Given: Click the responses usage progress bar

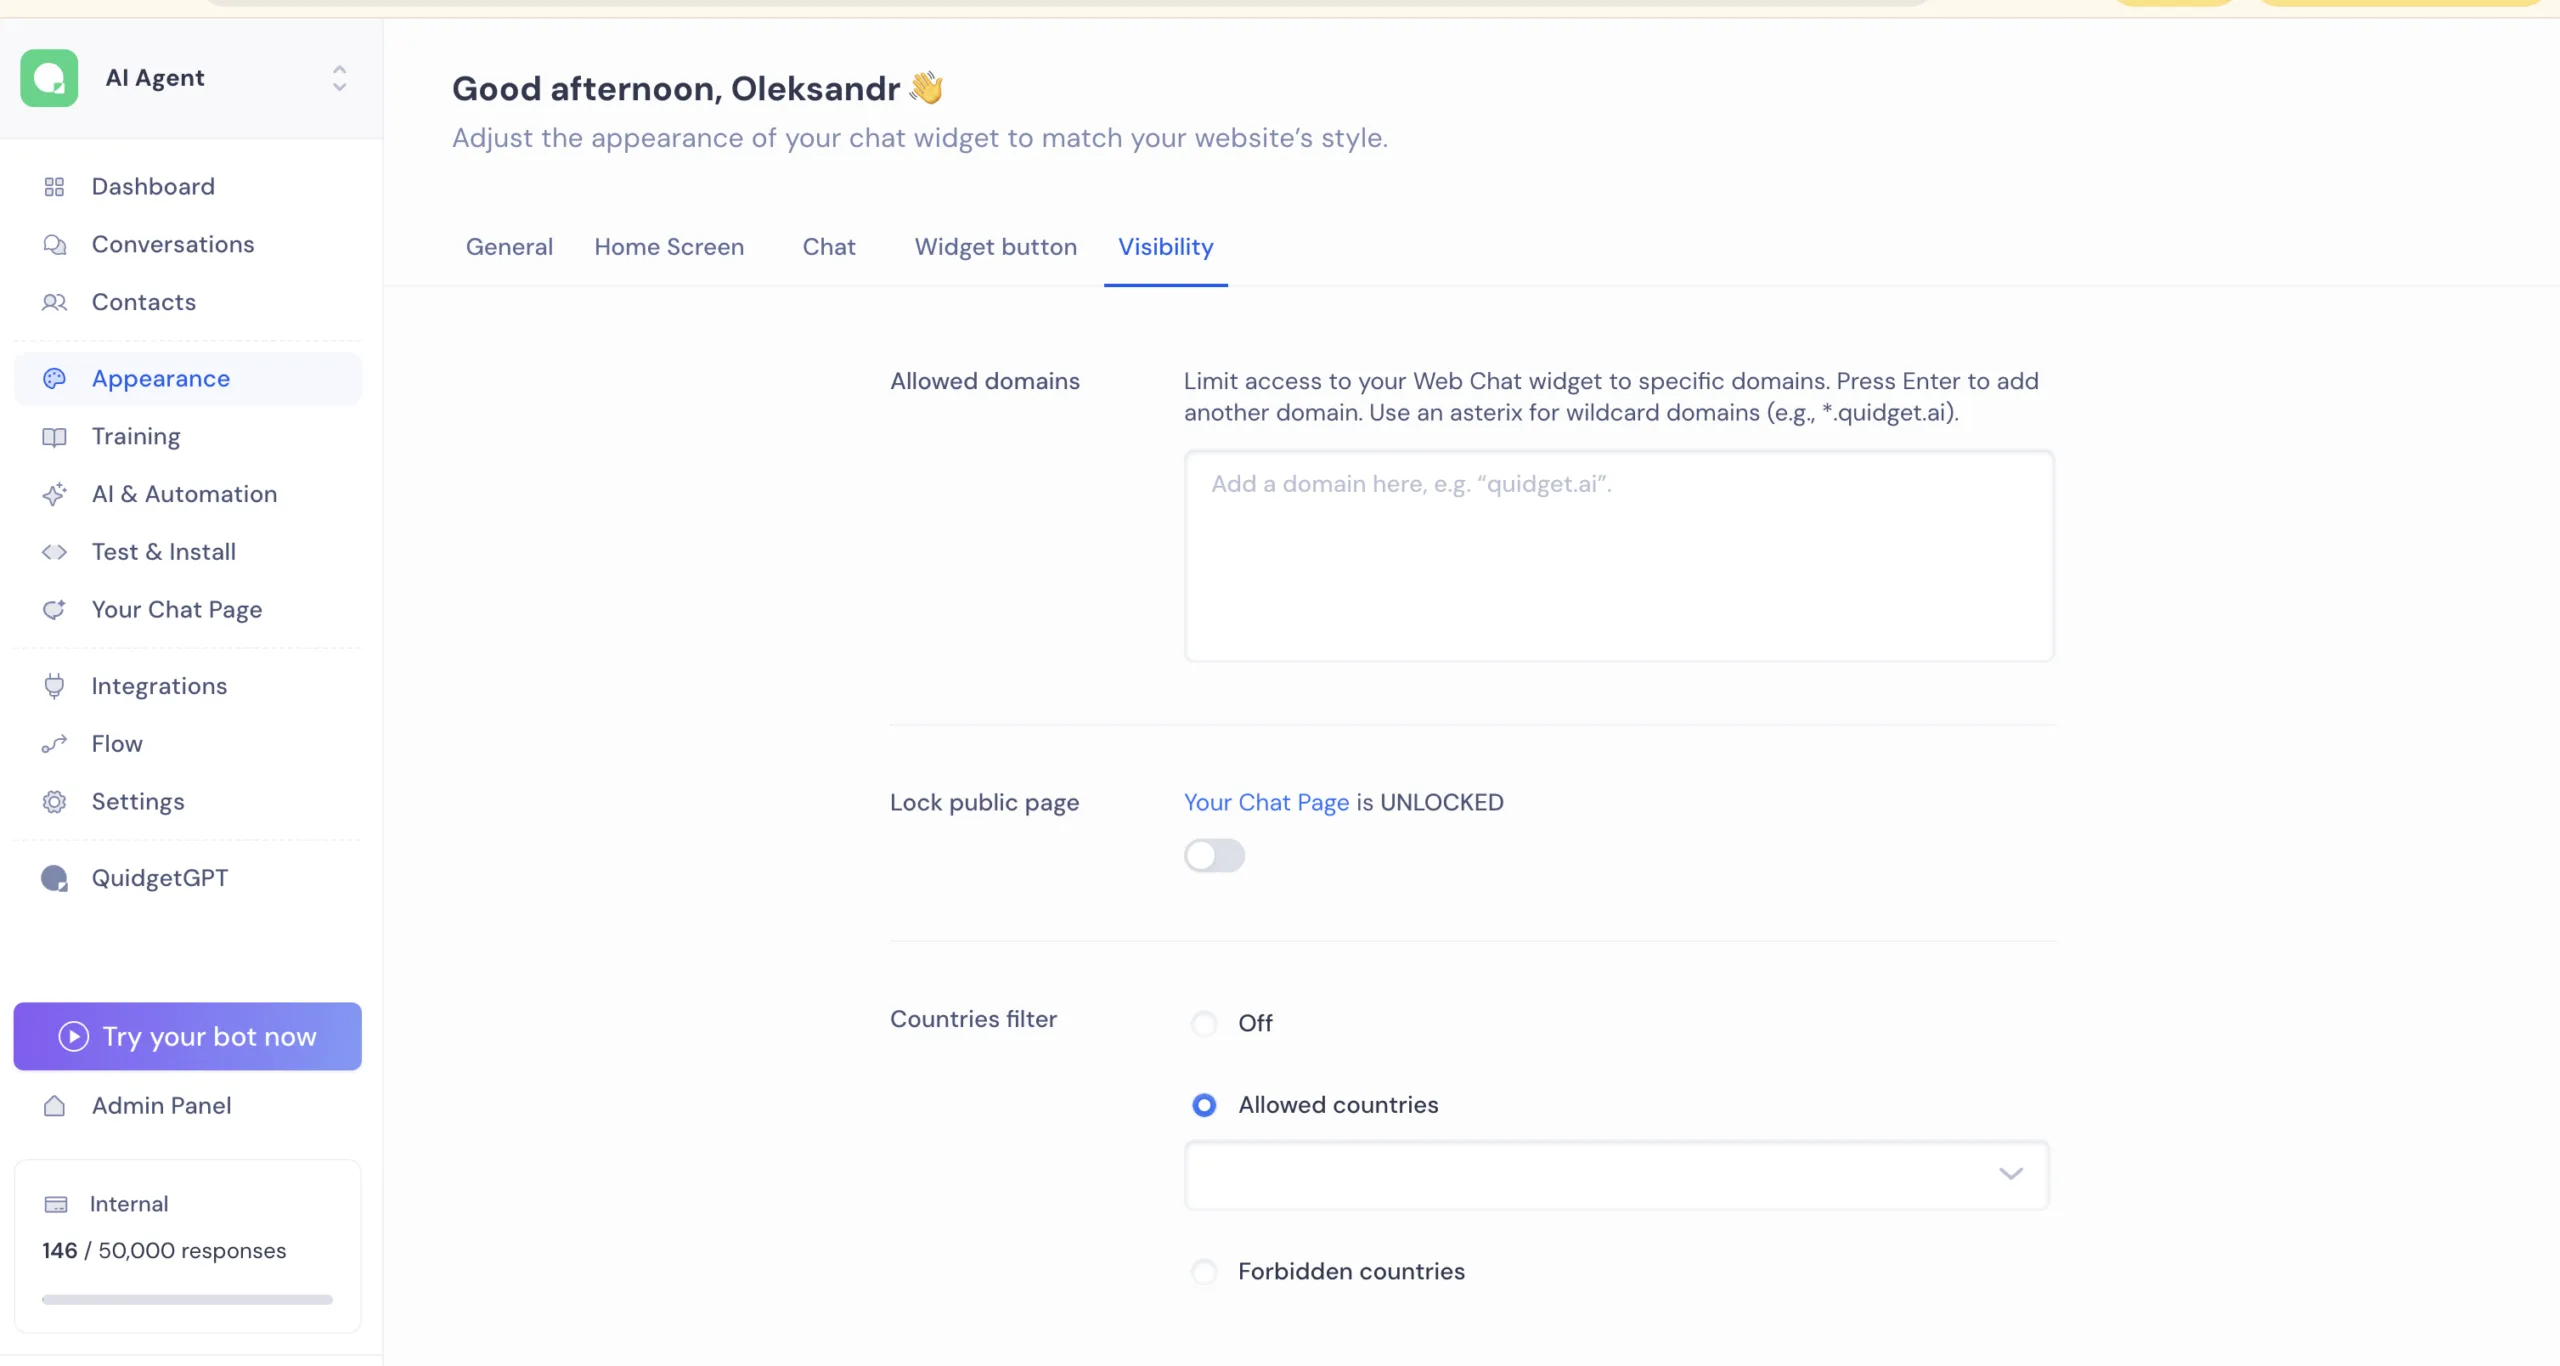Looking at the screenshot, I should pyautogui.click(x=187, y=1299).
